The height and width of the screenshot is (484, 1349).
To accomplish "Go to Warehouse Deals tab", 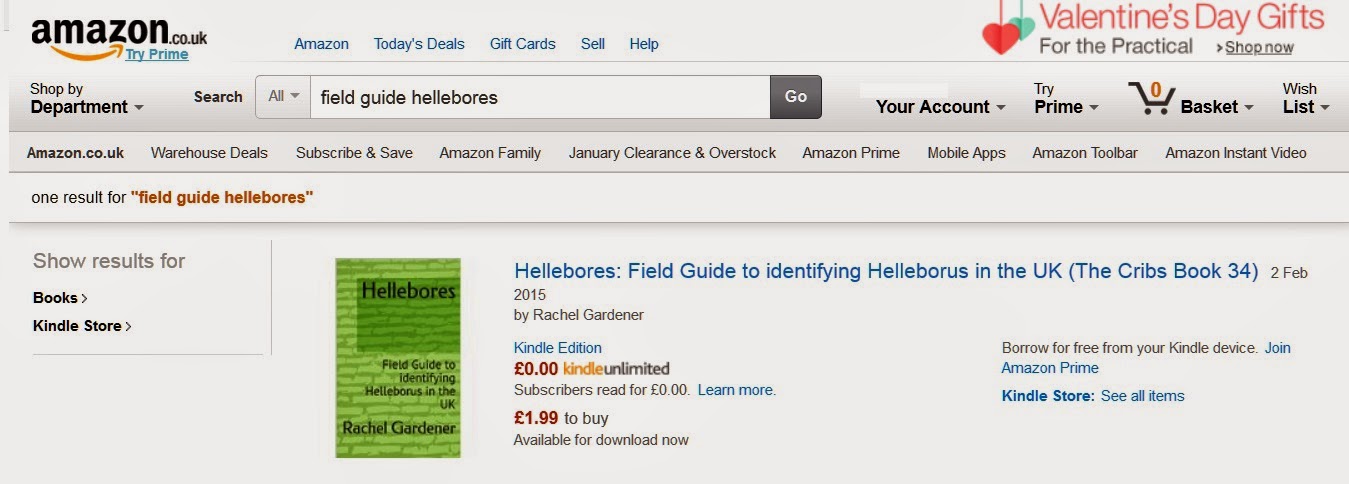I will [209, 153].
